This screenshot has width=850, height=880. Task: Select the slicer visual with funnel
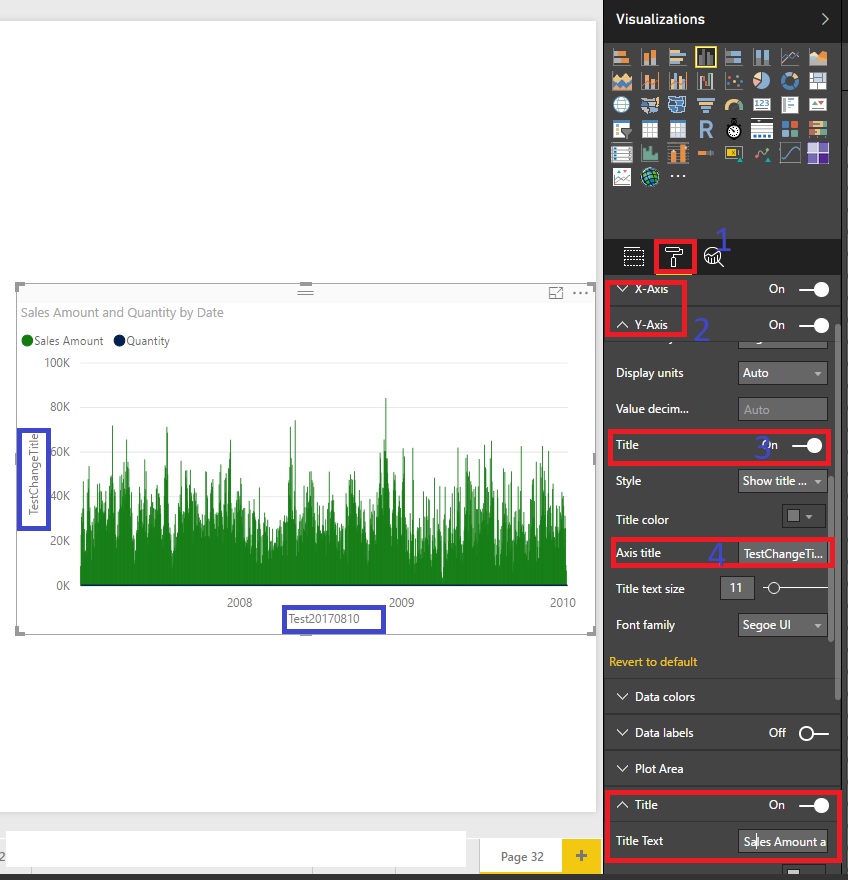click(621, 130)
